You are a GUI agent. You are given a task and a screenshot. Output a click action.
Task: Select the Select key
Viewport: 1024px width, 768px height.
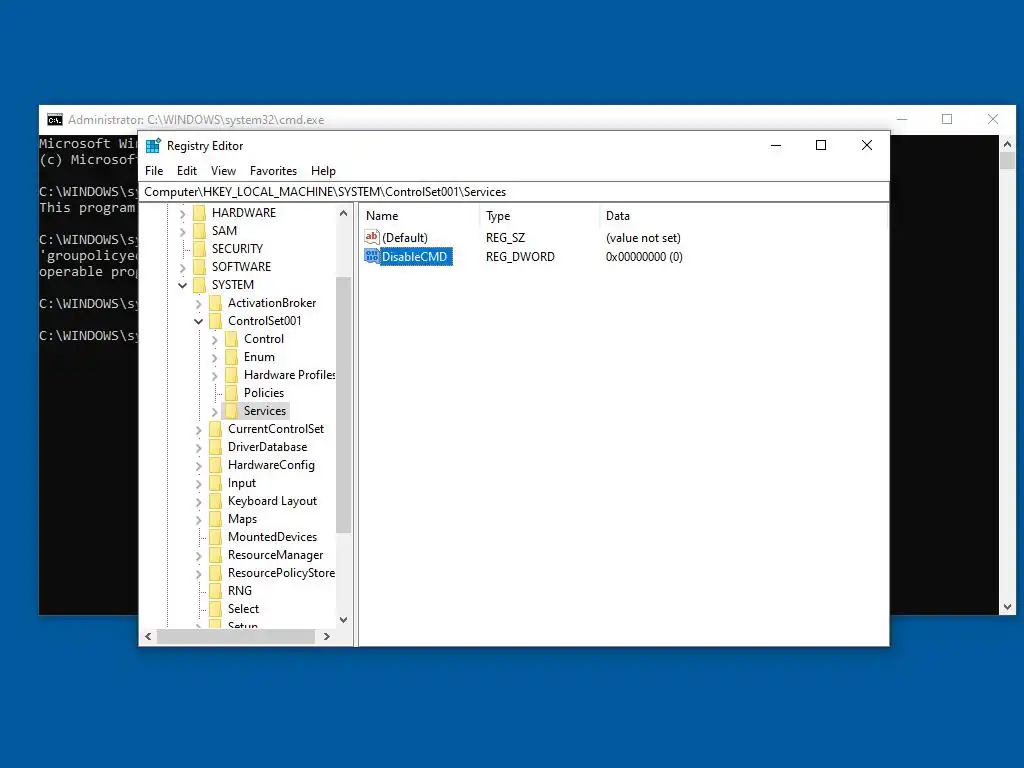click(x=244, y=609)
